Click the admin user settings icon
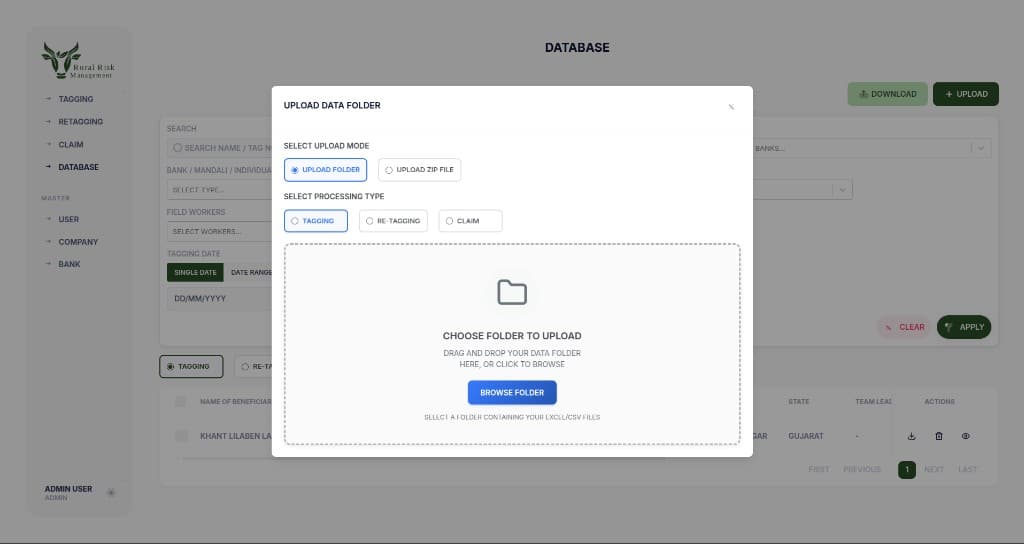 [111, 492]
